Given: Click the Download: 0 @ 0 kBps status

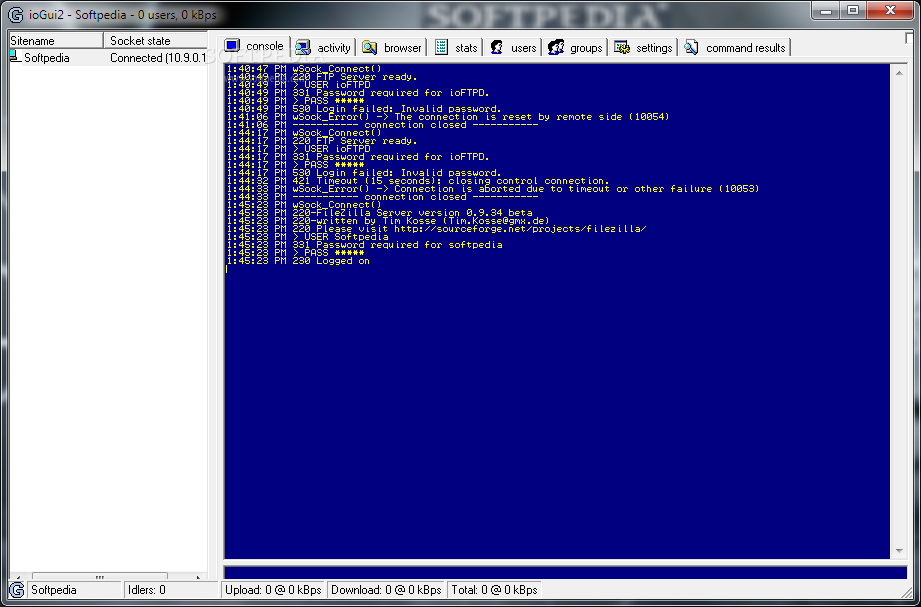Looking at the screenshot, I should [x=386, y=590].
